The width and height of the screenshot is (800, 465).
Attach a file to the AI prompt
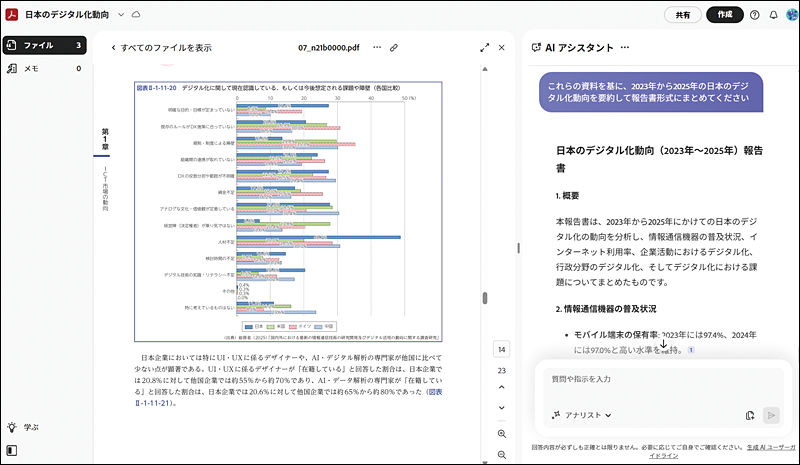click(x=749, y=415)
